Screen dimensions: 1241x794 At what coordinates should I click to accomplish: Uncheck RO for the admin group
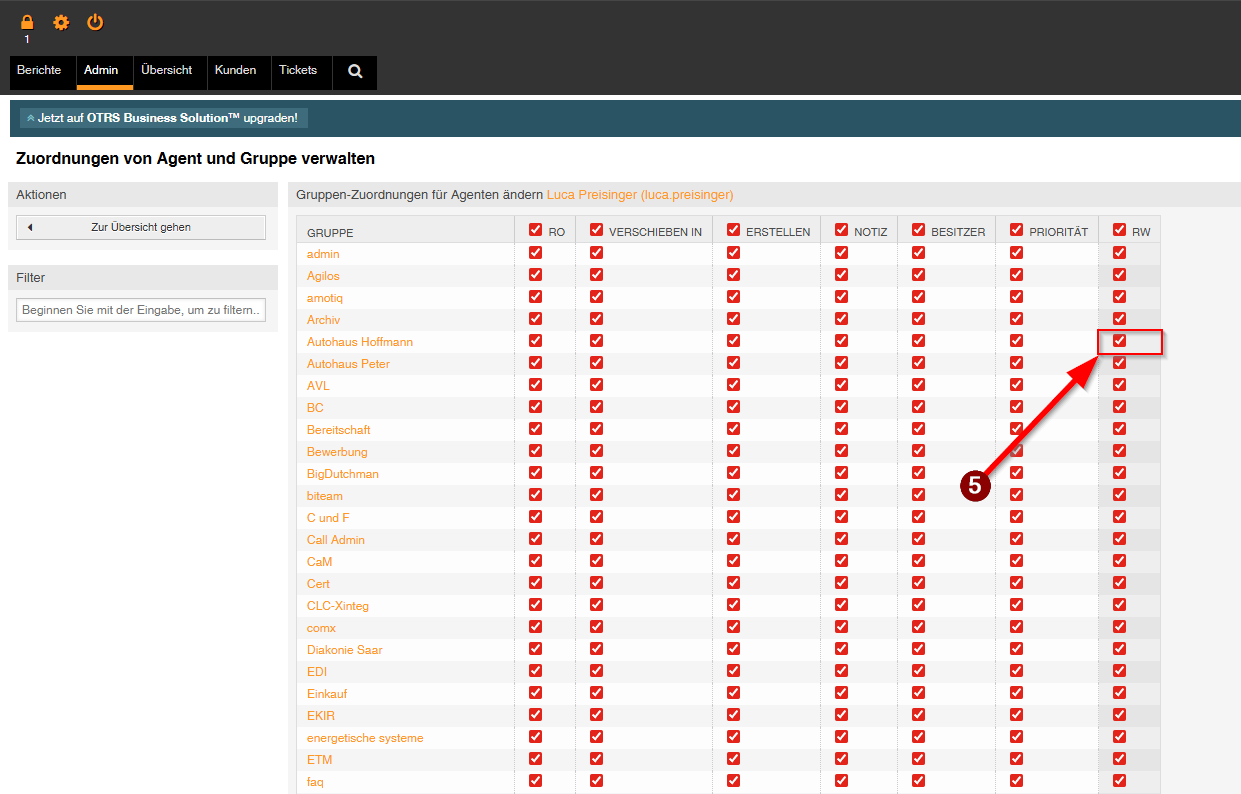click(535, 253)
